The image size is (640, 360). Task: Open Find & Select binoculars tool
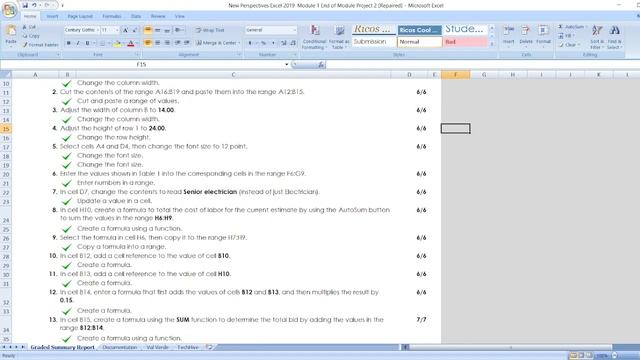pos(615,31)
